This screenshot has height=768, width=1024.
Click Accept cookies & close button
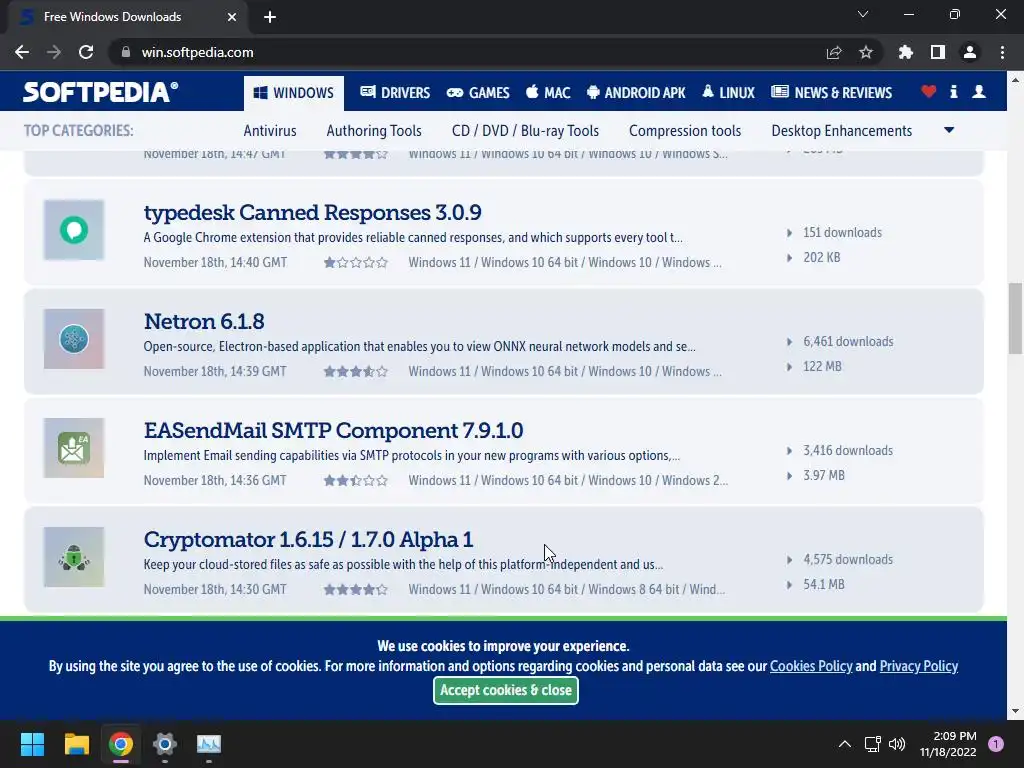505,690
